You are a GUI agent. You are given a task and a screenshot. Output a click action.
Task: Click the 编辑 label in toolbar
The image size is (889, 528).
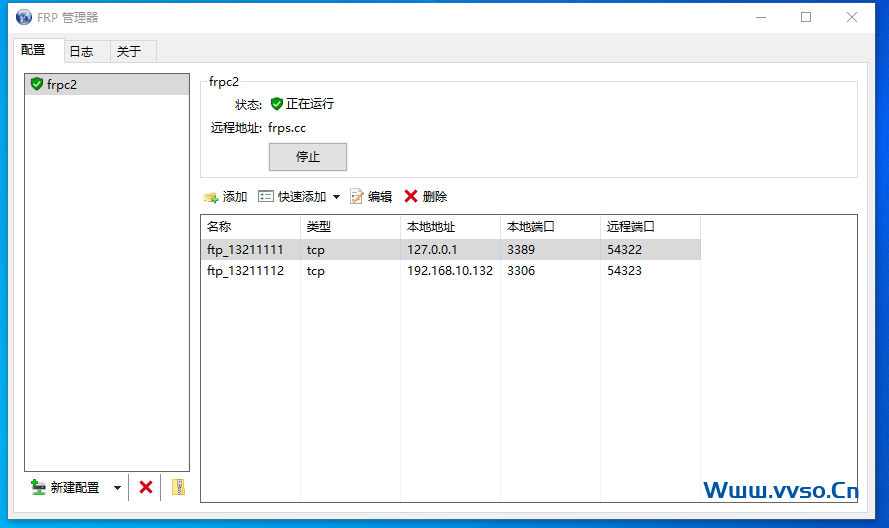tap(380, 197)
